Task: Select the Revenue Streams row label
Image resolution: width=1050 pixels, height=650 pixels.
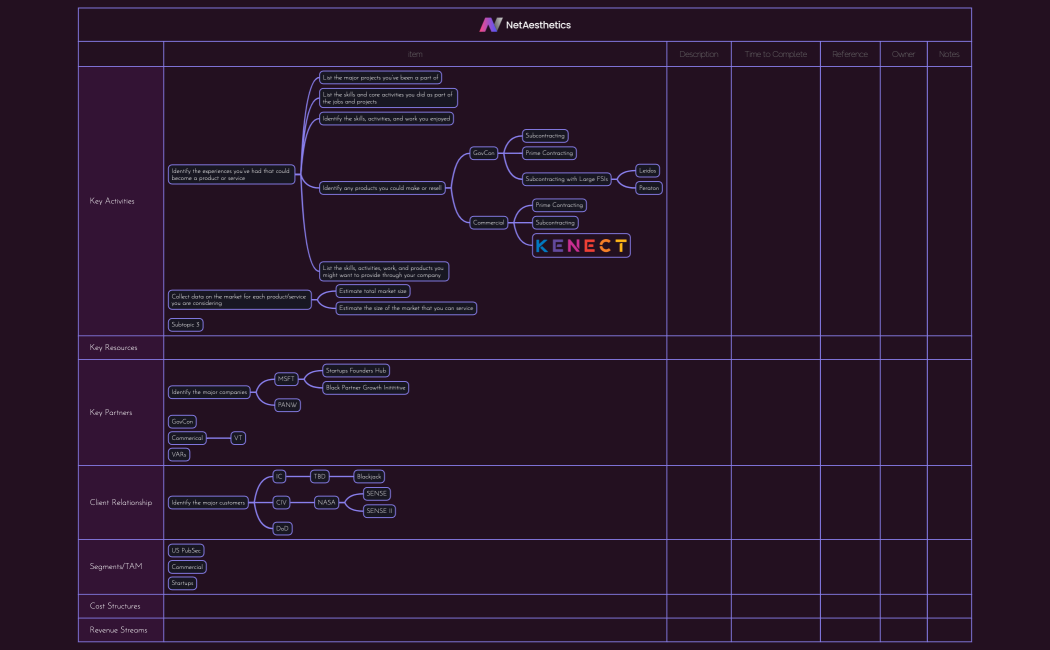Action: [x=118, y=630]
